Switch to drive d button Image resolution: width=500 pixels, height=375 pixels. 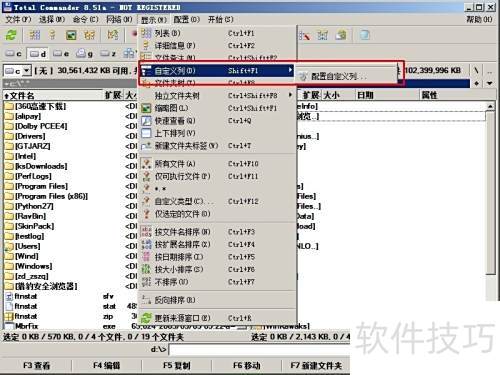pyautogui.click(x=37, y=53)
